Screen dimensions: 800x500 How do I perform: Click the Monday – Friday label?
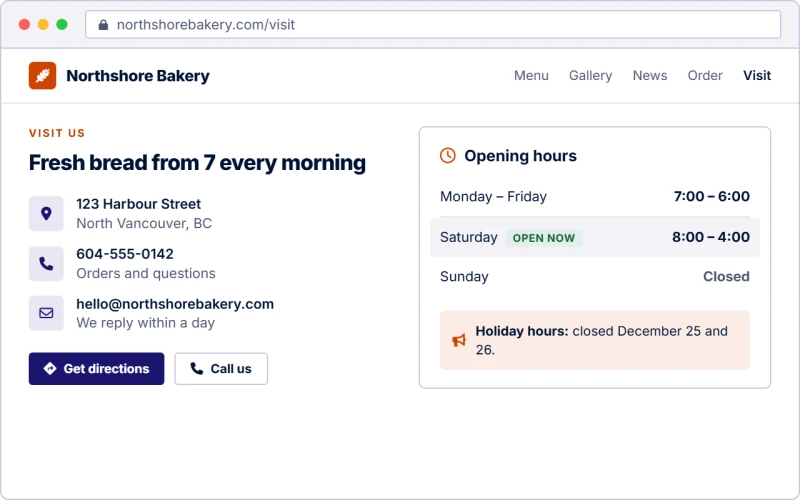[x=493, y=196]
